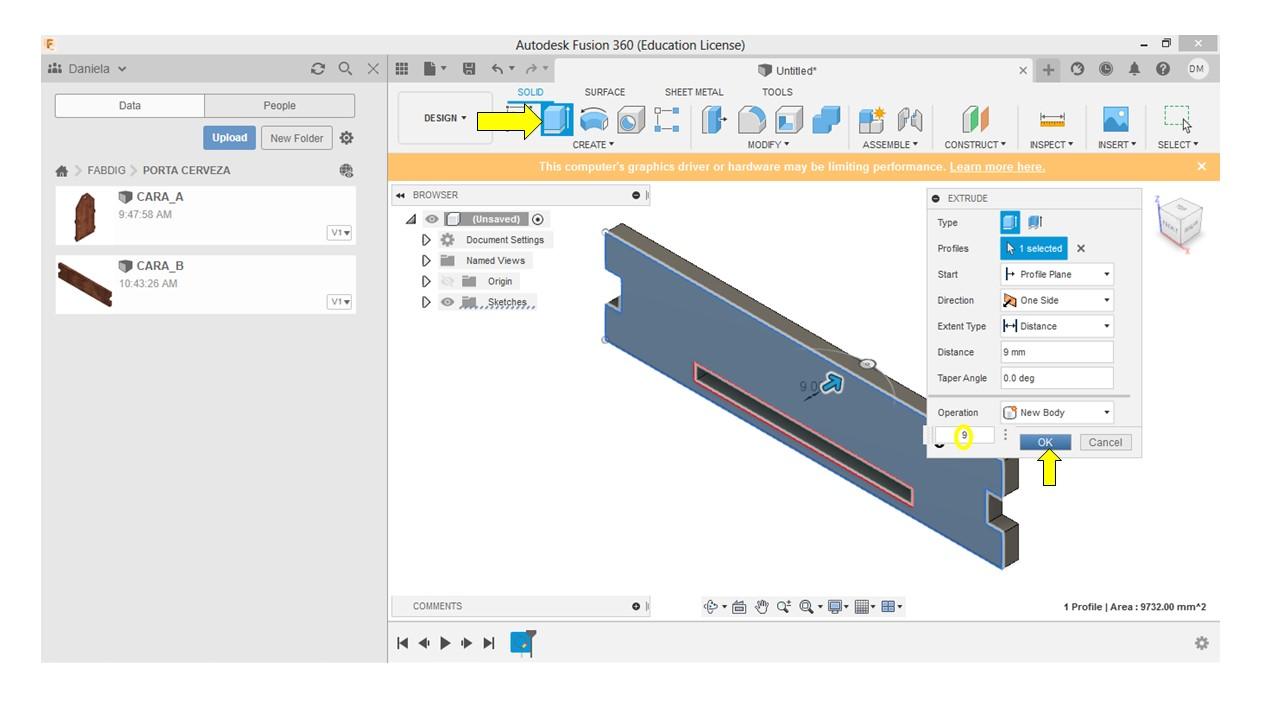
Task: Open the CARA_A design thumbnail
Action: coord(85,215)
